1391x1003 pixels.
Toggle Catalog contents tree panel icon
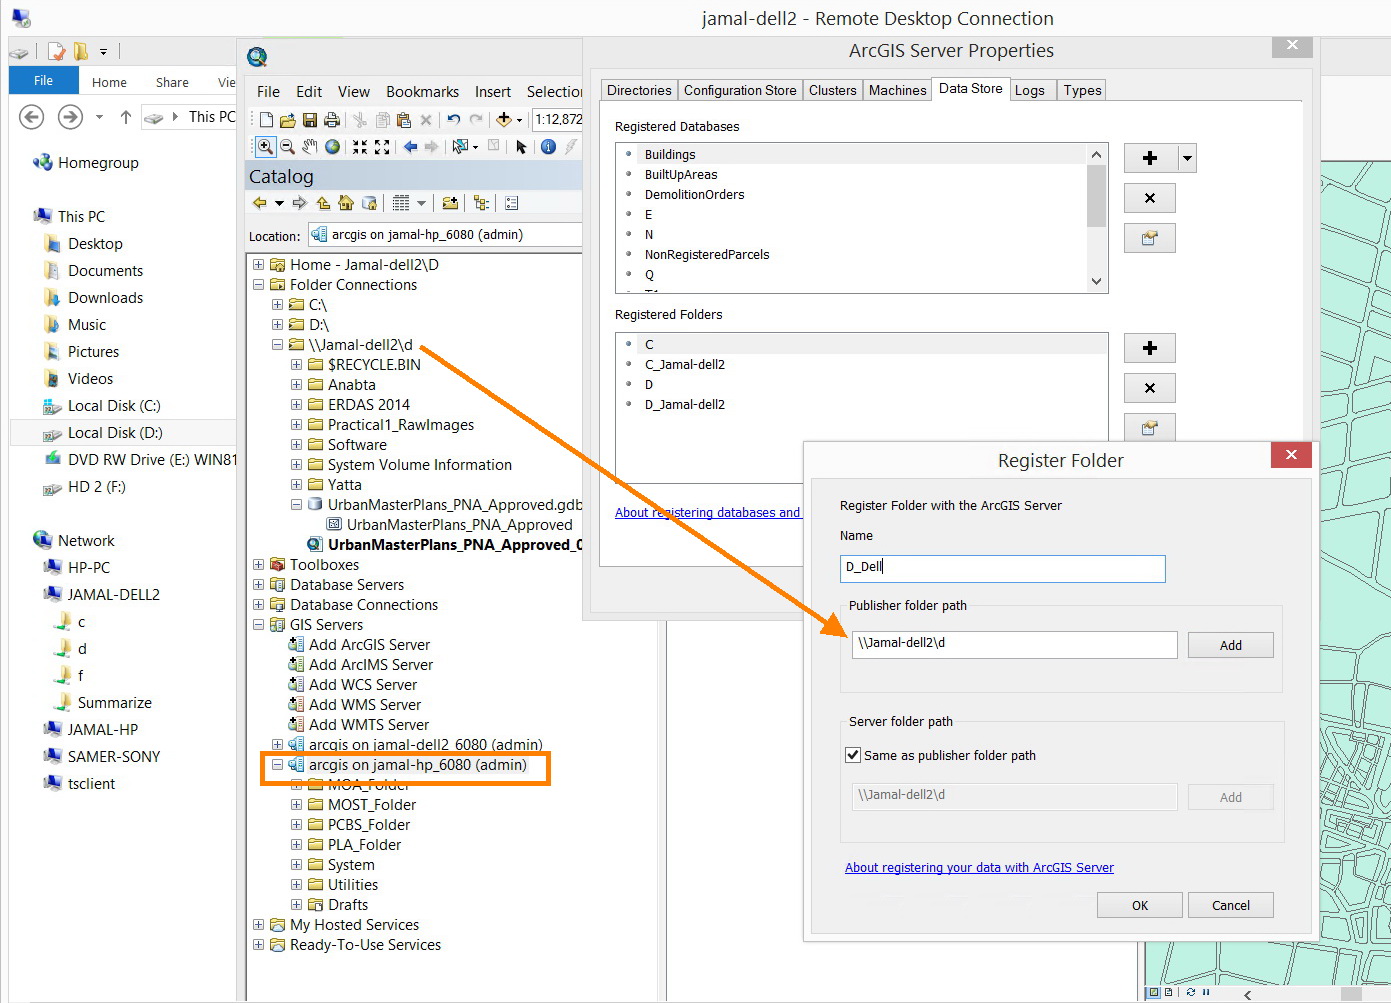(x=482, y=203)
